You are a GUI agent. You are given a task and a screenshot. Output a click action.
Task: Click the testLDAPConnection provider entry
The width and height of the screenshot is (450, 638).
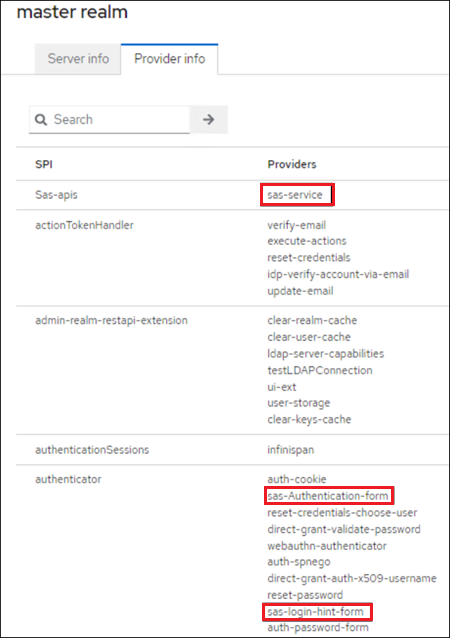pyautogui.click(x=320, y=370)
